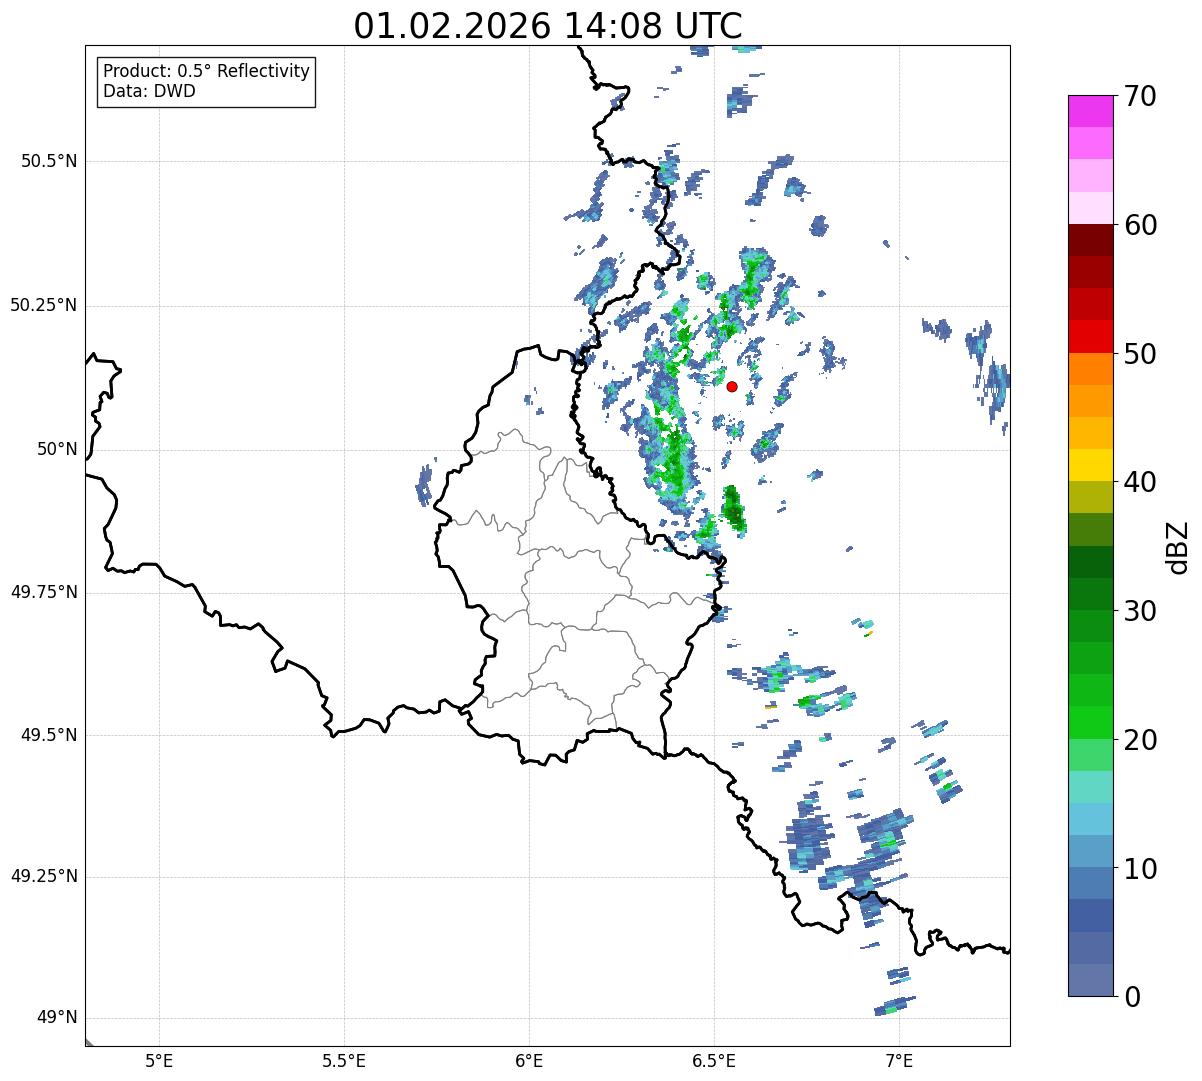The height and width of the screenshot is (1081, 1202).
Task: Pick the yellow swatch just above 40 dBZ
Action: click(1091, 465)
